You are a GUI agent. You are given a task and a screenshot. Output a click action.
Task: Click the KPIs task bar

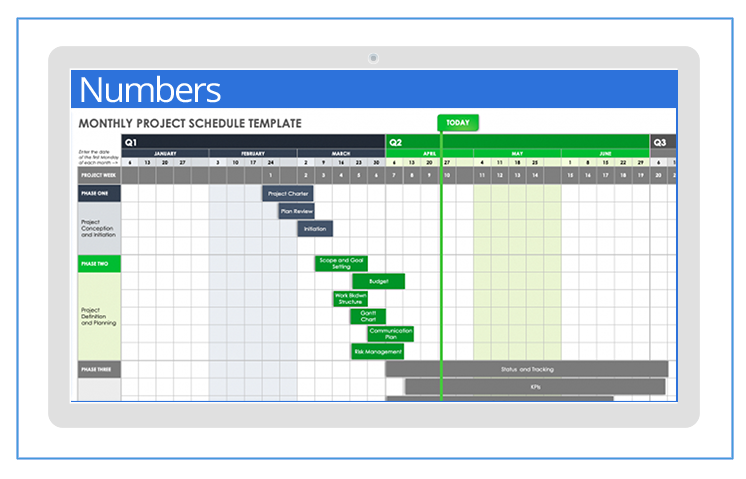(x=535, y=387)
